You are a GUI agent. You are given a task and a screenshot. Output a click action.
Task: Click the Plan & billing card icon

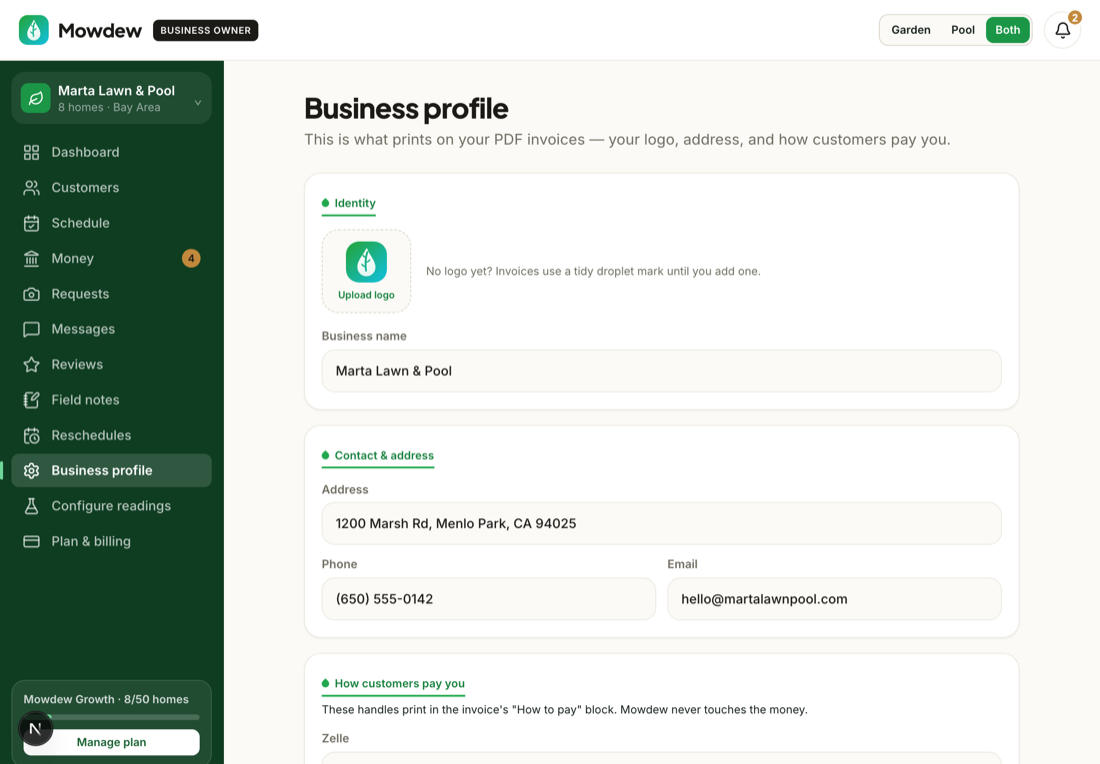pos(32,542)
